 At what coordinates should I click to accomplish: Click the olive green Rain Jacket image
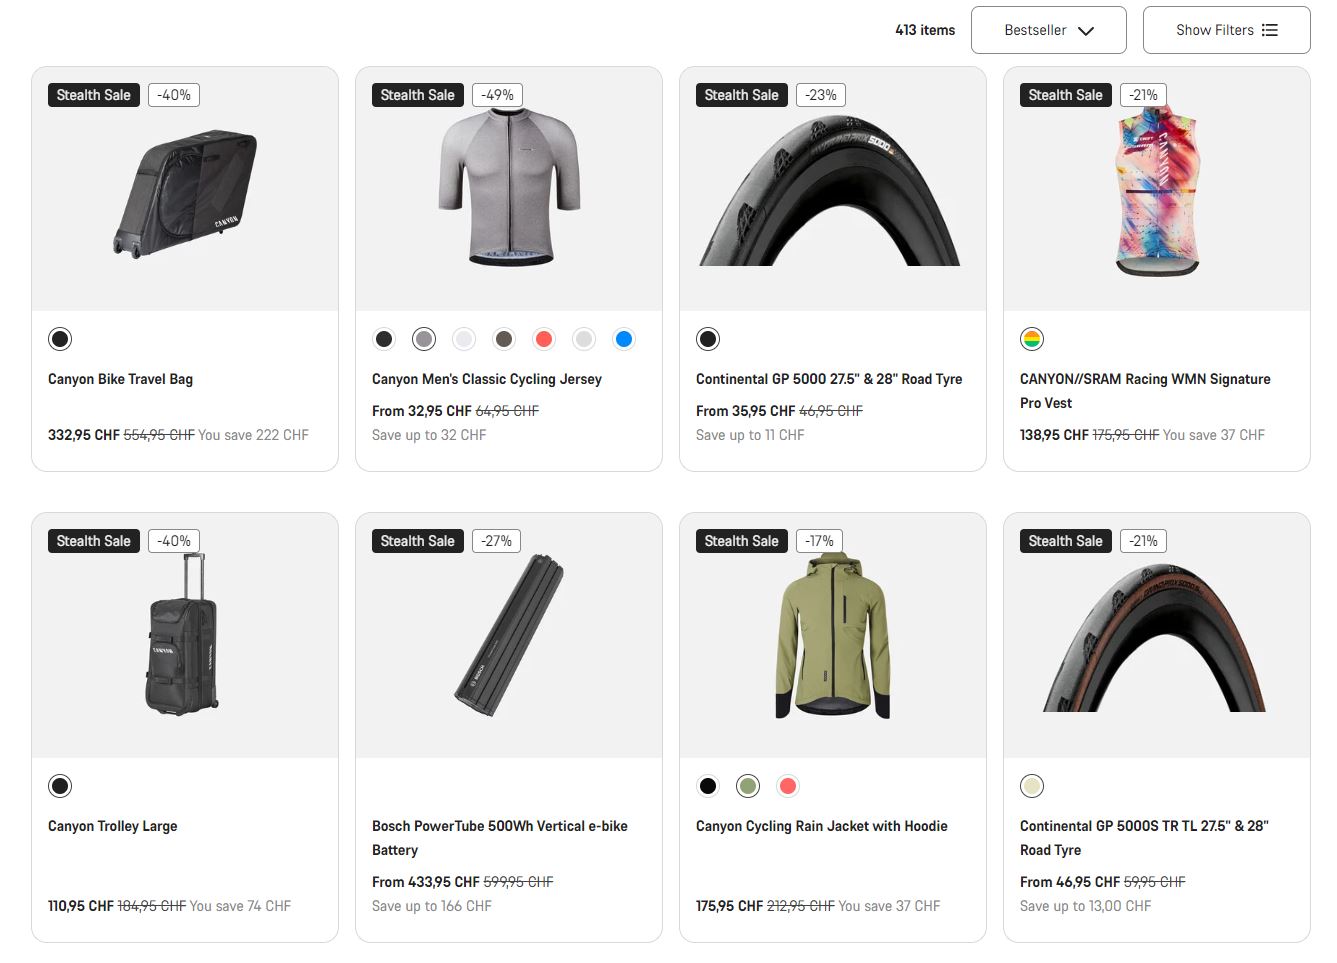(833, 635)
